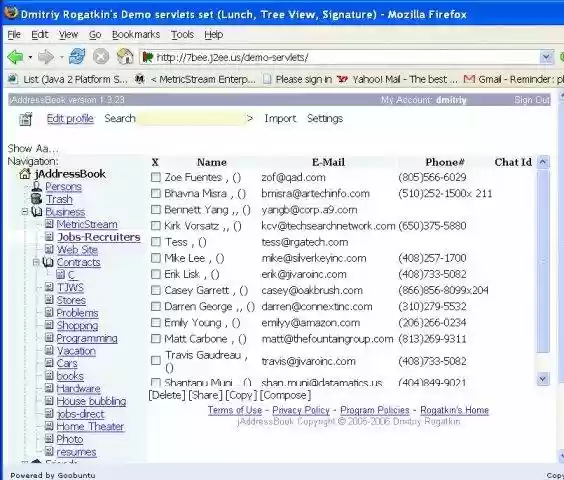
Task: Click the icon next to Cars folder
Action: point(49,363)
